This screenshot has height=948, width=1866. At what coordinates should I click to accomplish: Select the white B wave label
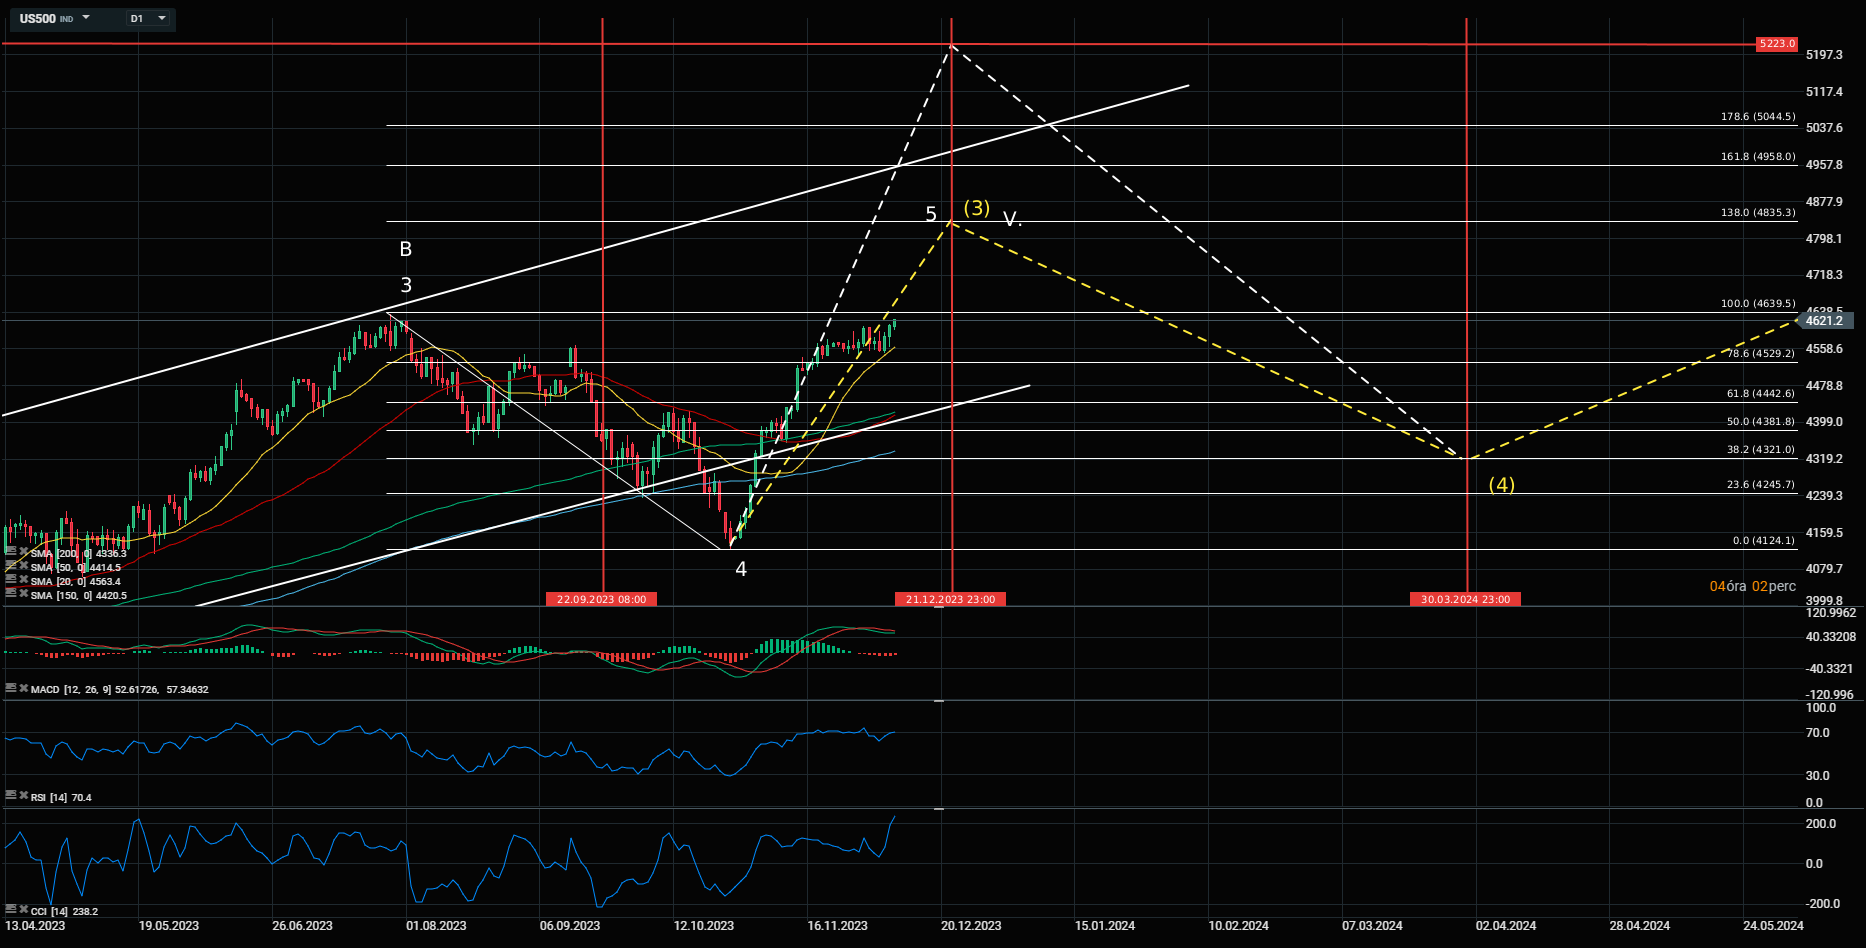point(406,249)
